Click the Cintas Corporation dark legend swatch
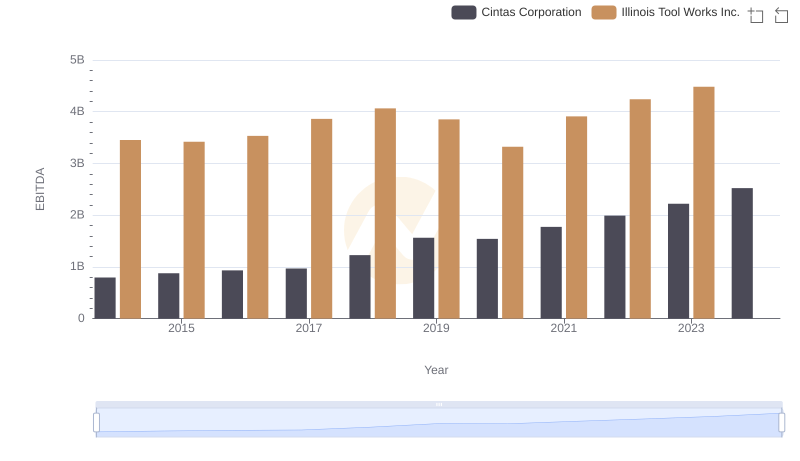The height and width of the screenshot is (461, 800). [464, 12]
